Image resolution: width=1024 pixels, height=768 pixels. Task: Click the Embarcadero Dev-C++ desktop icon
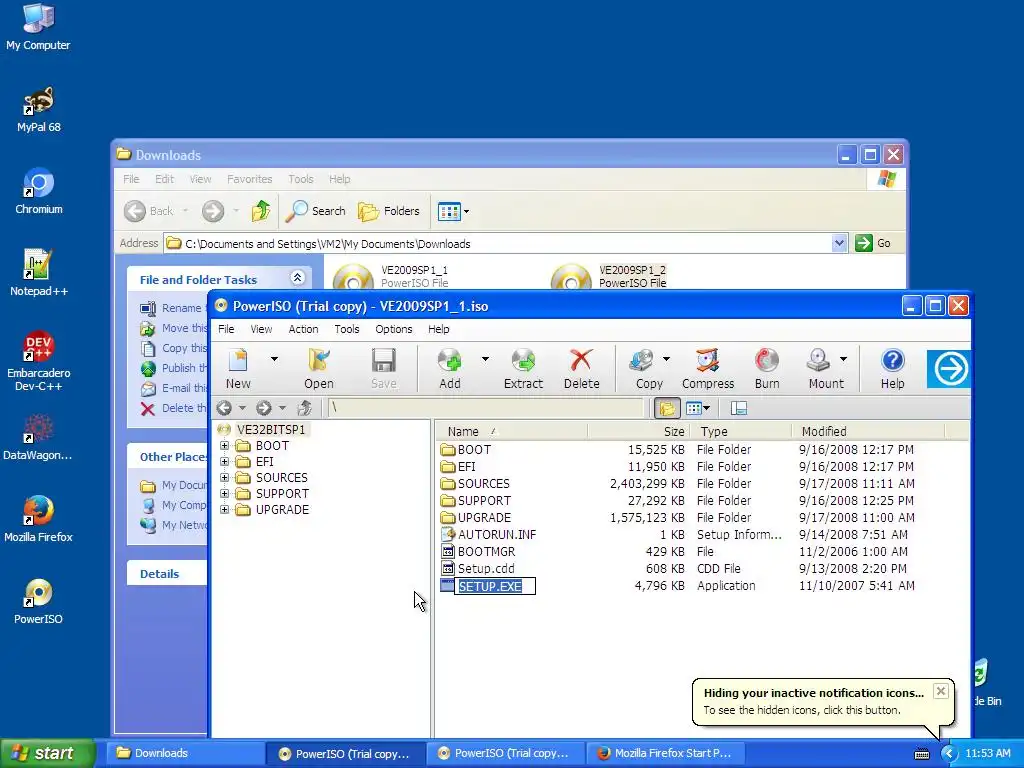pos(39,361)
